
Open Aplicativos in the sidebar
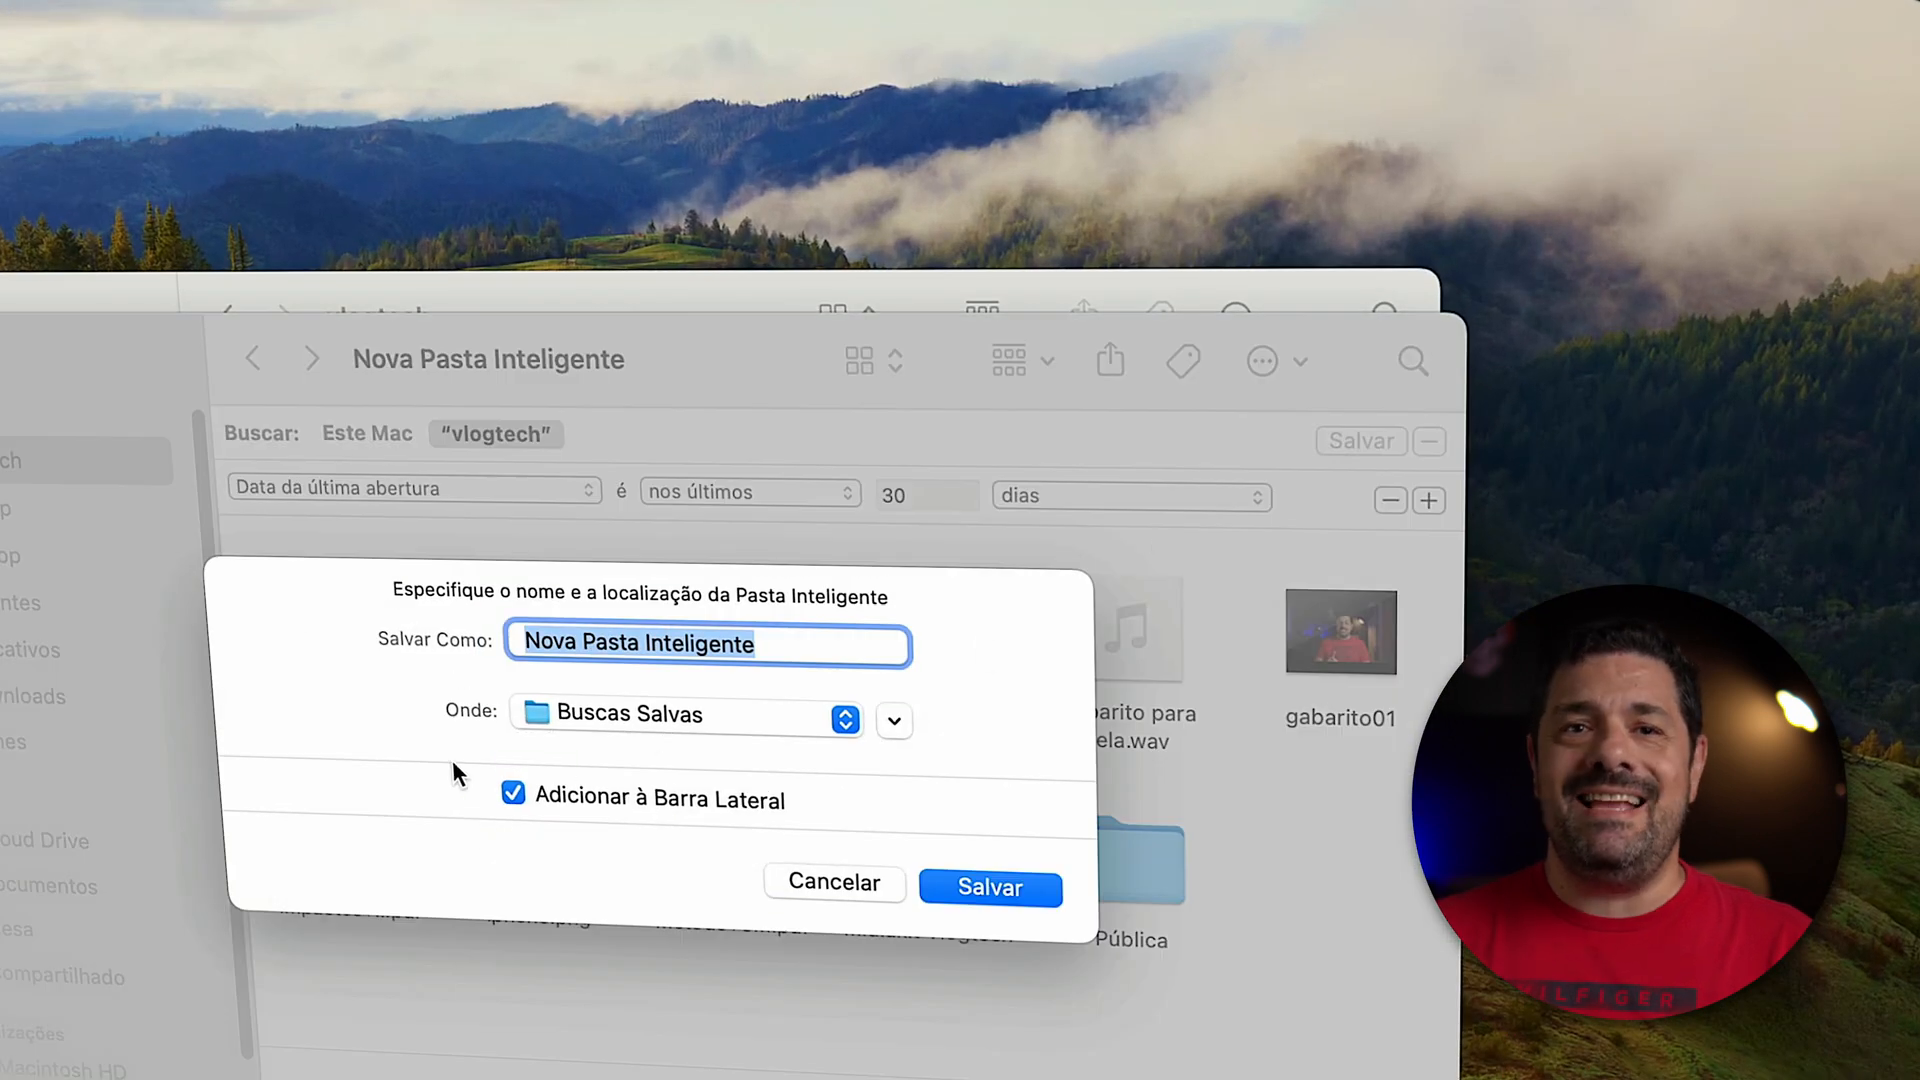coord(30,650)
